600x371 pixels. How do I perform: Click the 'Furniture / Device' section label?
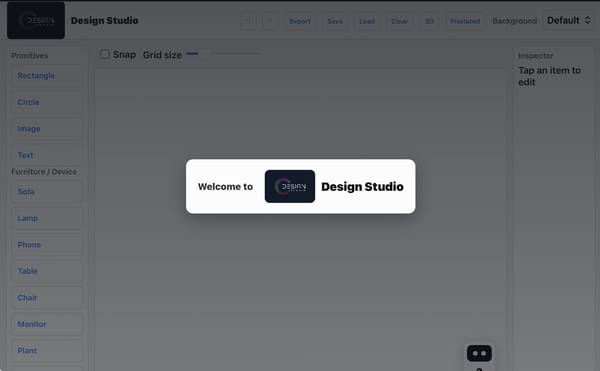(44, 172)
